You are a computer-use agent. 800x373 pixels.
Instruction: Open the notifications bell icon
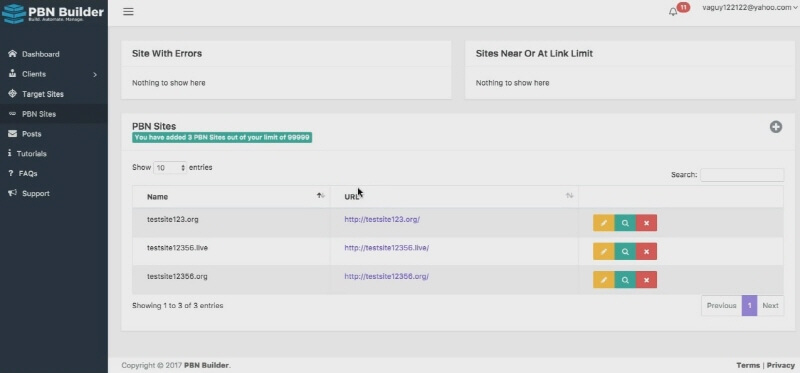[x=673, y=12]
